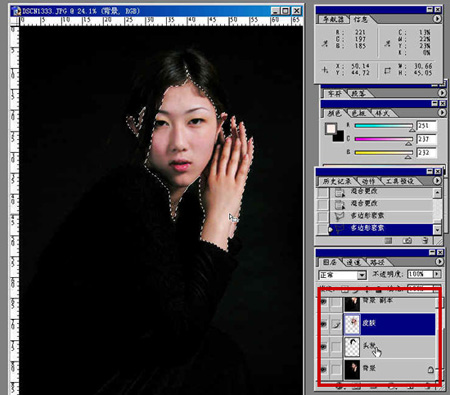Open the Layers panel flyout menu arrow

pyautogui.click(x=439, y=262)
